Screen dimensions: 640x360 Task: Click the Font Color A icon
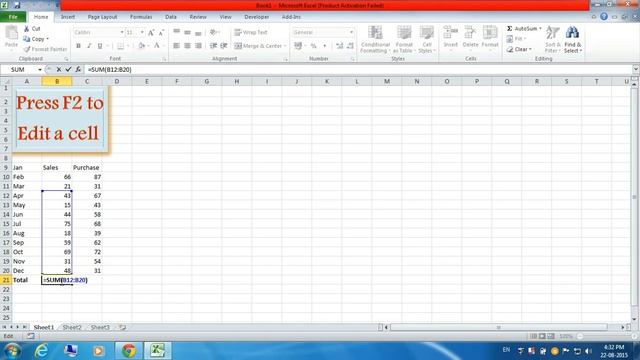[x=157, y=46]
